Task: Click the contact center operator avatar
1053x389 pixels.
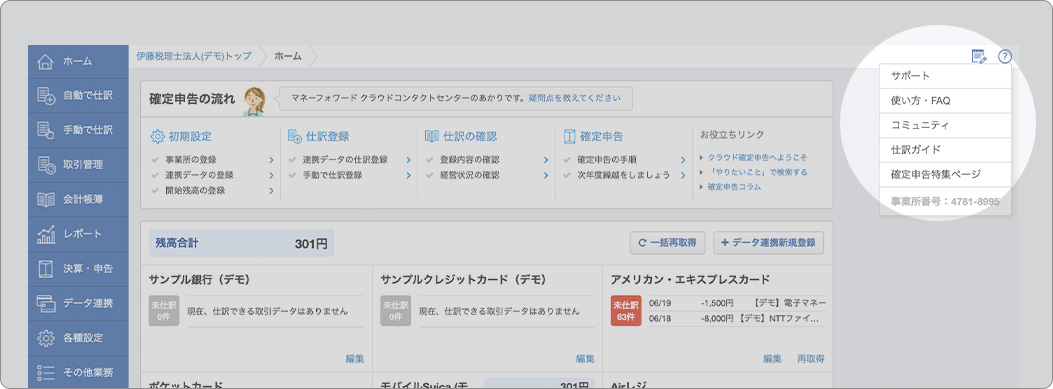Action: (255, 101)
